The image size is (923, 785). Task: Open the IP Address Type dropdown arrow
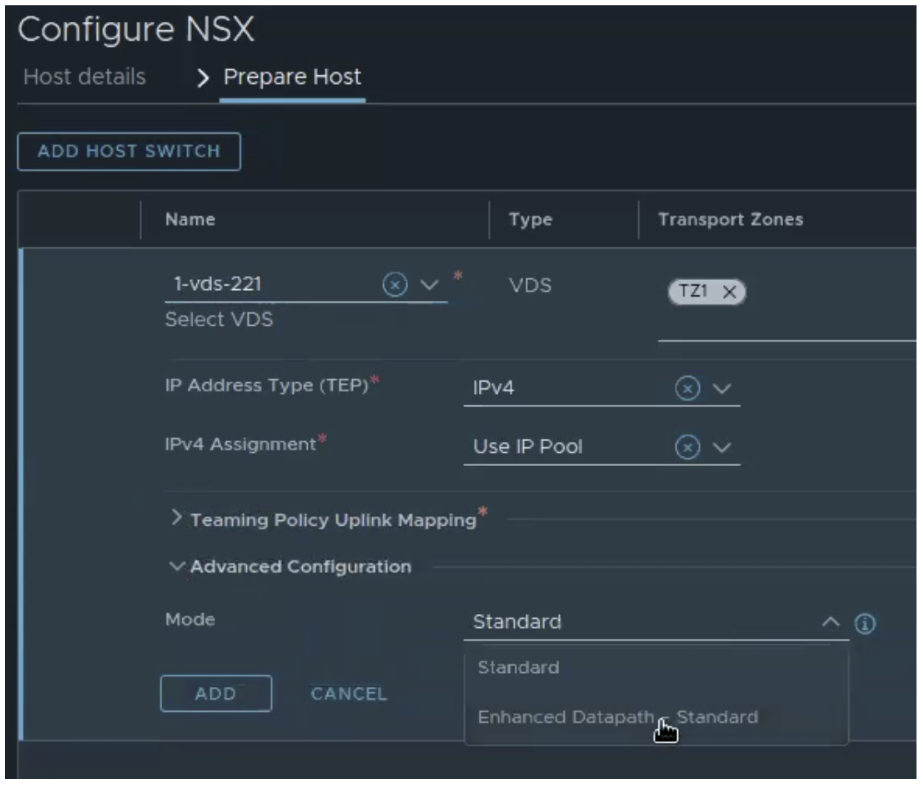pyautogui.click(x=723, y=389)
